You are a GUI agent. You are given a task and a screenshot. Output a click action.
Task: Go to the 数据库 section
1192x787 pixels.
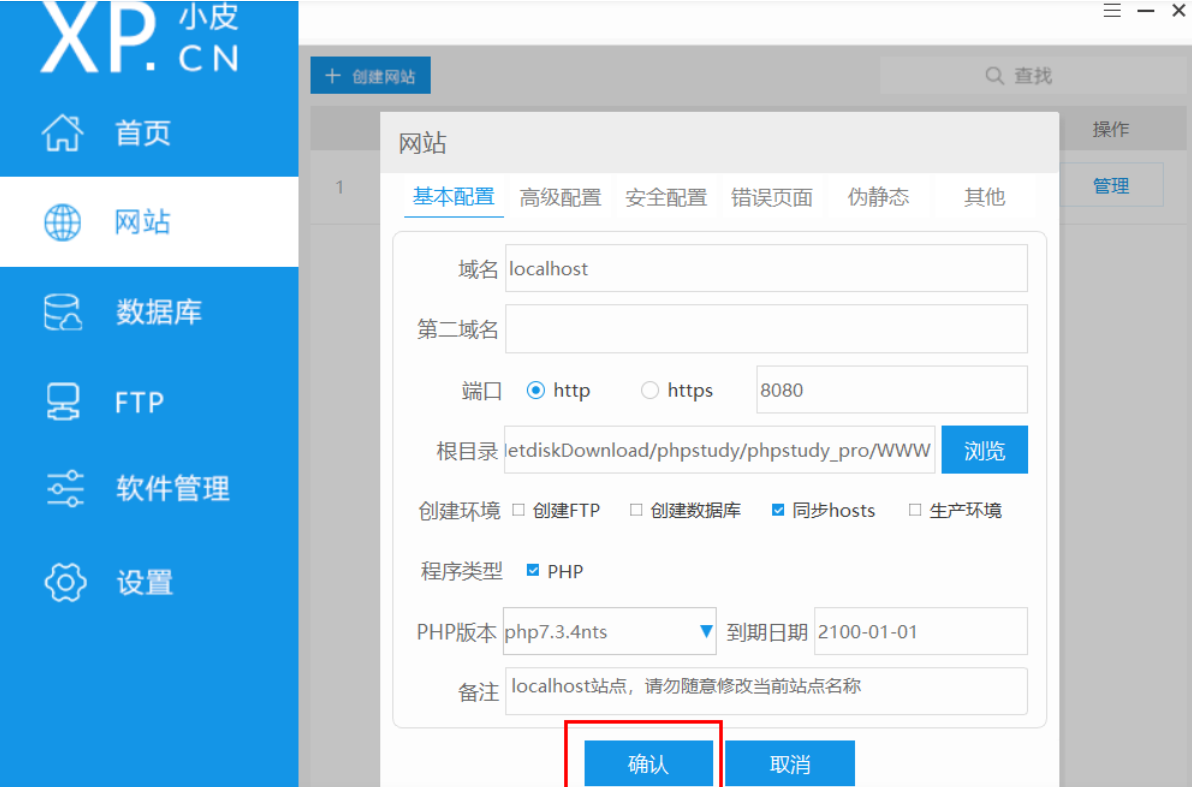159,313
